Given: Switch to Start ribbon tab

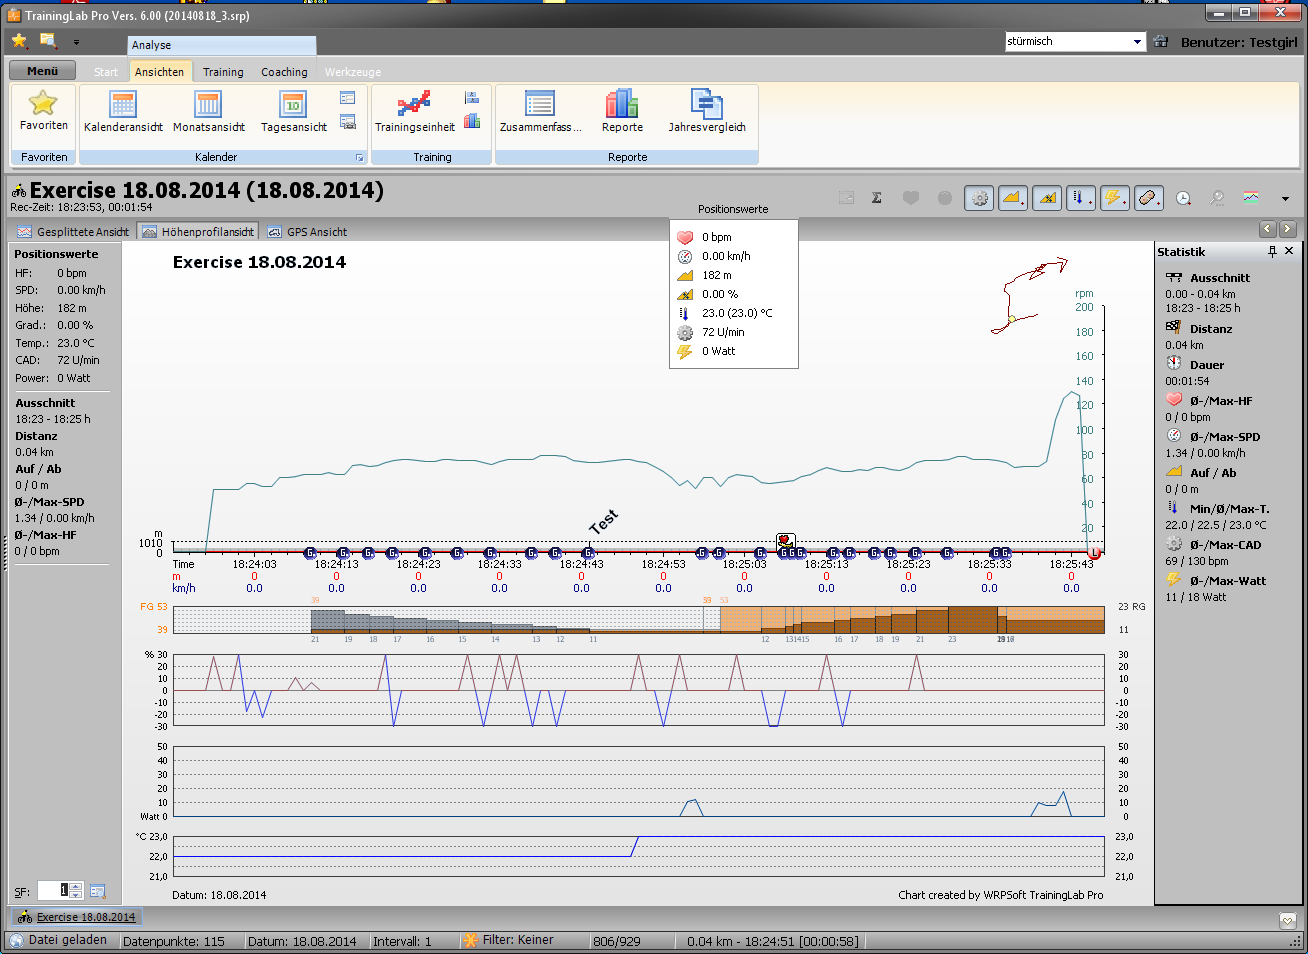Looking at the screenshot, I should point(106,72).
